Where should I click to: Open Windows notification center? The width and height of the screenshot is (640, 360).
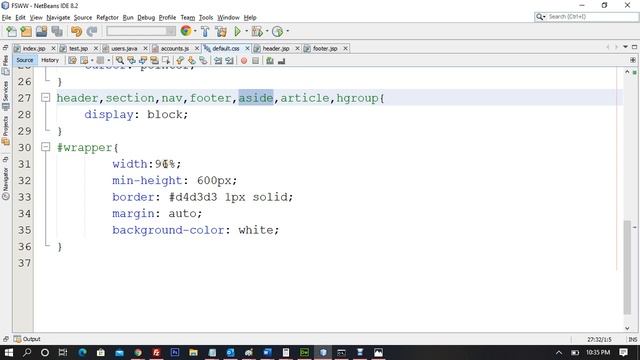click(623, 352)
